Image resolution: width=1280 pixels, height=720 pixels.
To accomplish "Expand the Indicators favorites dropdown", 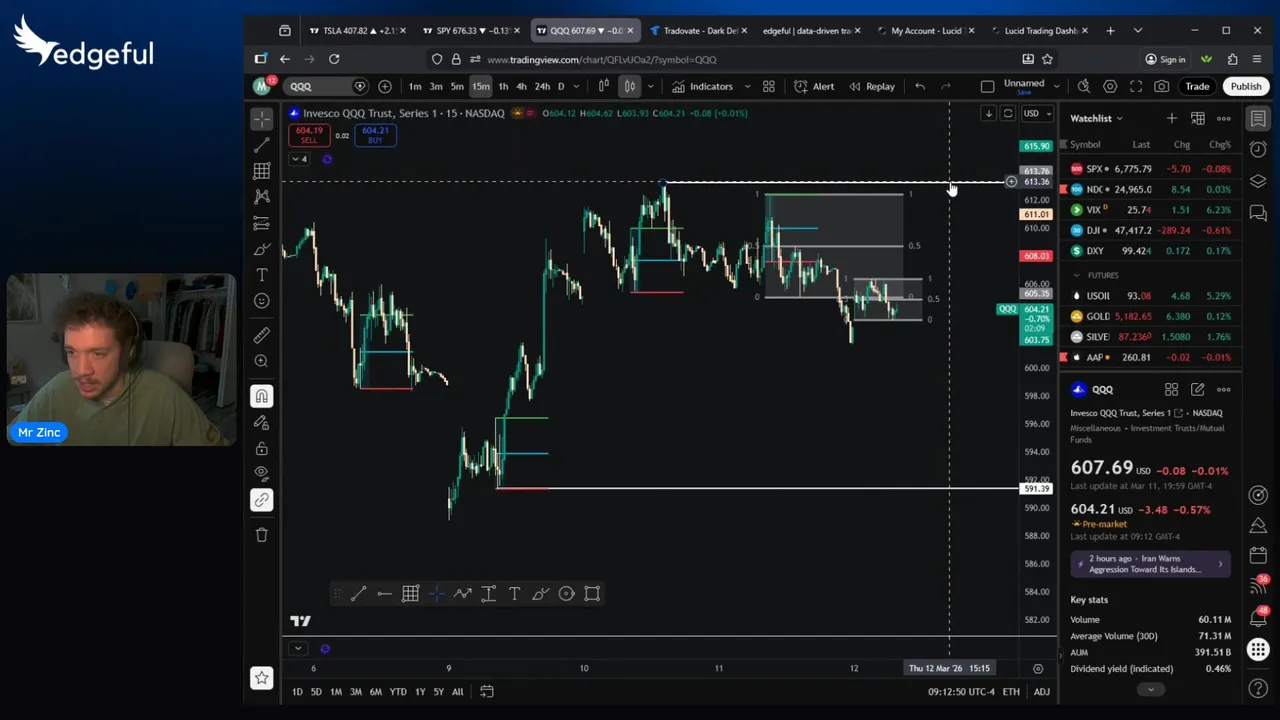I will [x=747, y=87].
